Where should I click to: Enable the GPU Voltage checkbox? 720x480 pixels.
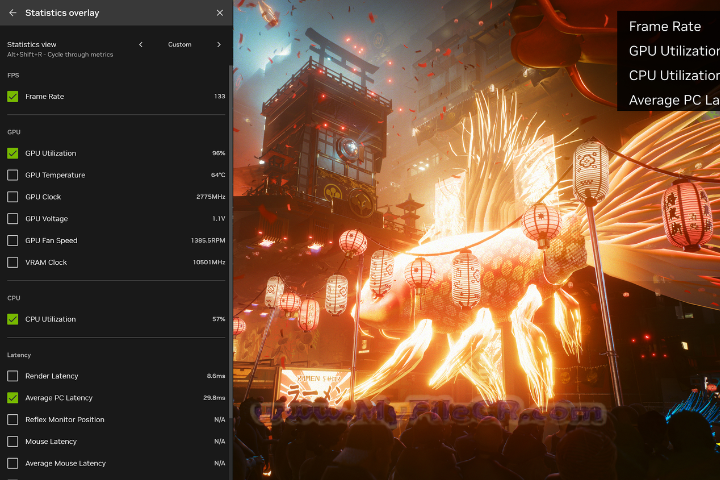pyautogui.click(x=12, y=219)
